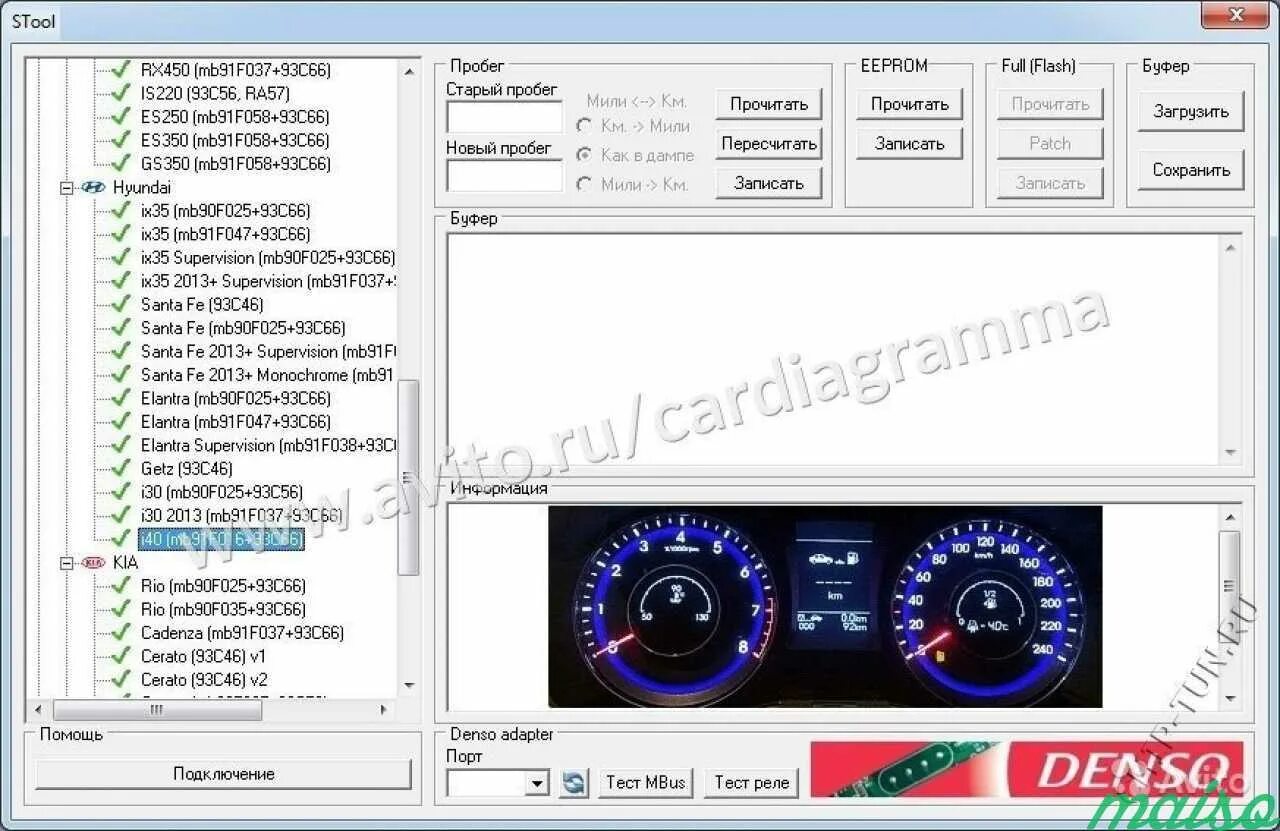Click the green checkmark beside GS350
The image size is (1280, 831).
pos(121,163)
